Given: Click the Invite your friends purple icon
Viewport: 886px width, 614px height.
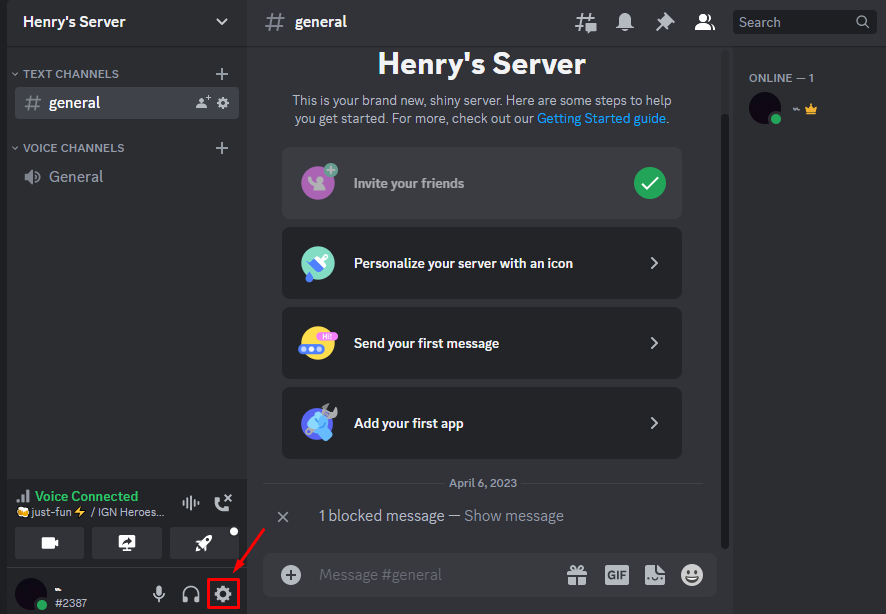Looking at the screenshot, I should [x=319, y=182].
